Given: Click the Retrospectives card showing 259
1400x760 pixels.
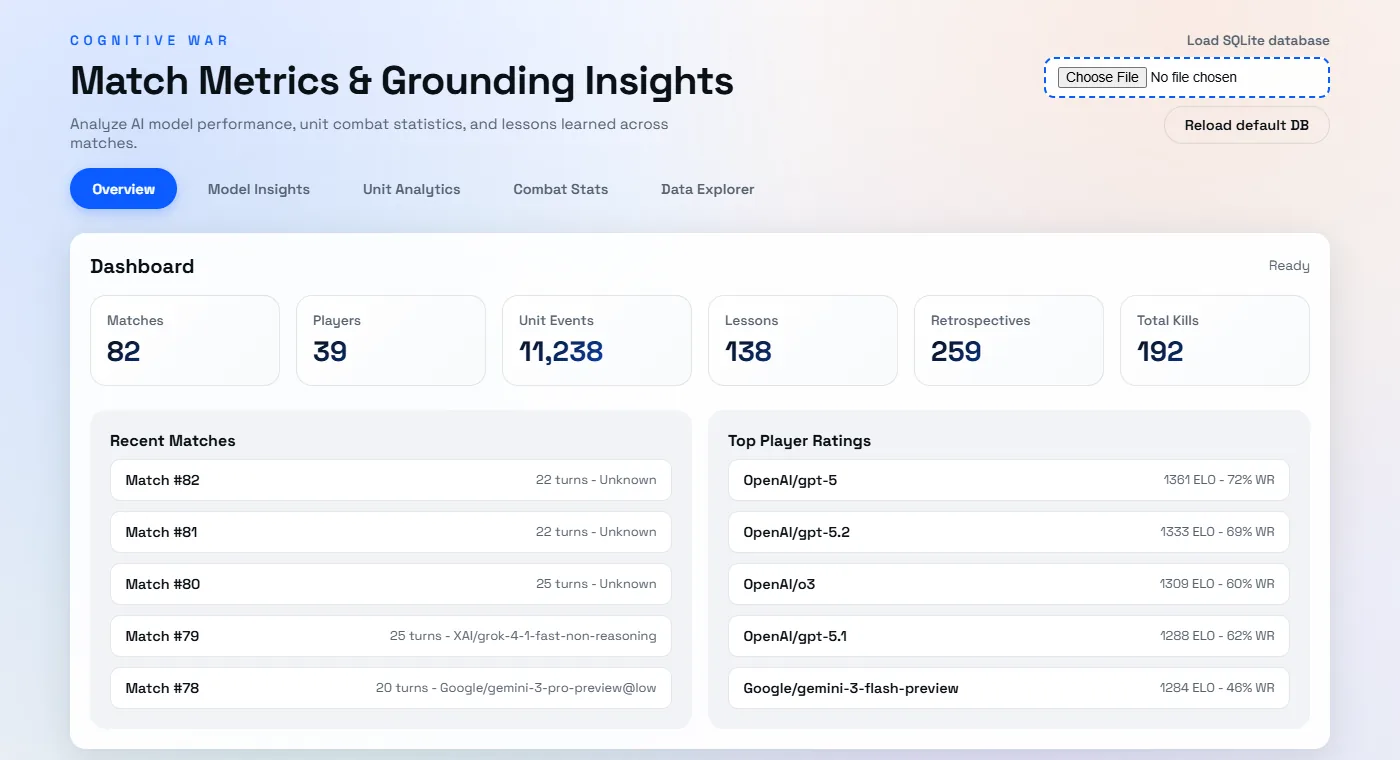Looking at the screenshot, I should (1009, 340).
